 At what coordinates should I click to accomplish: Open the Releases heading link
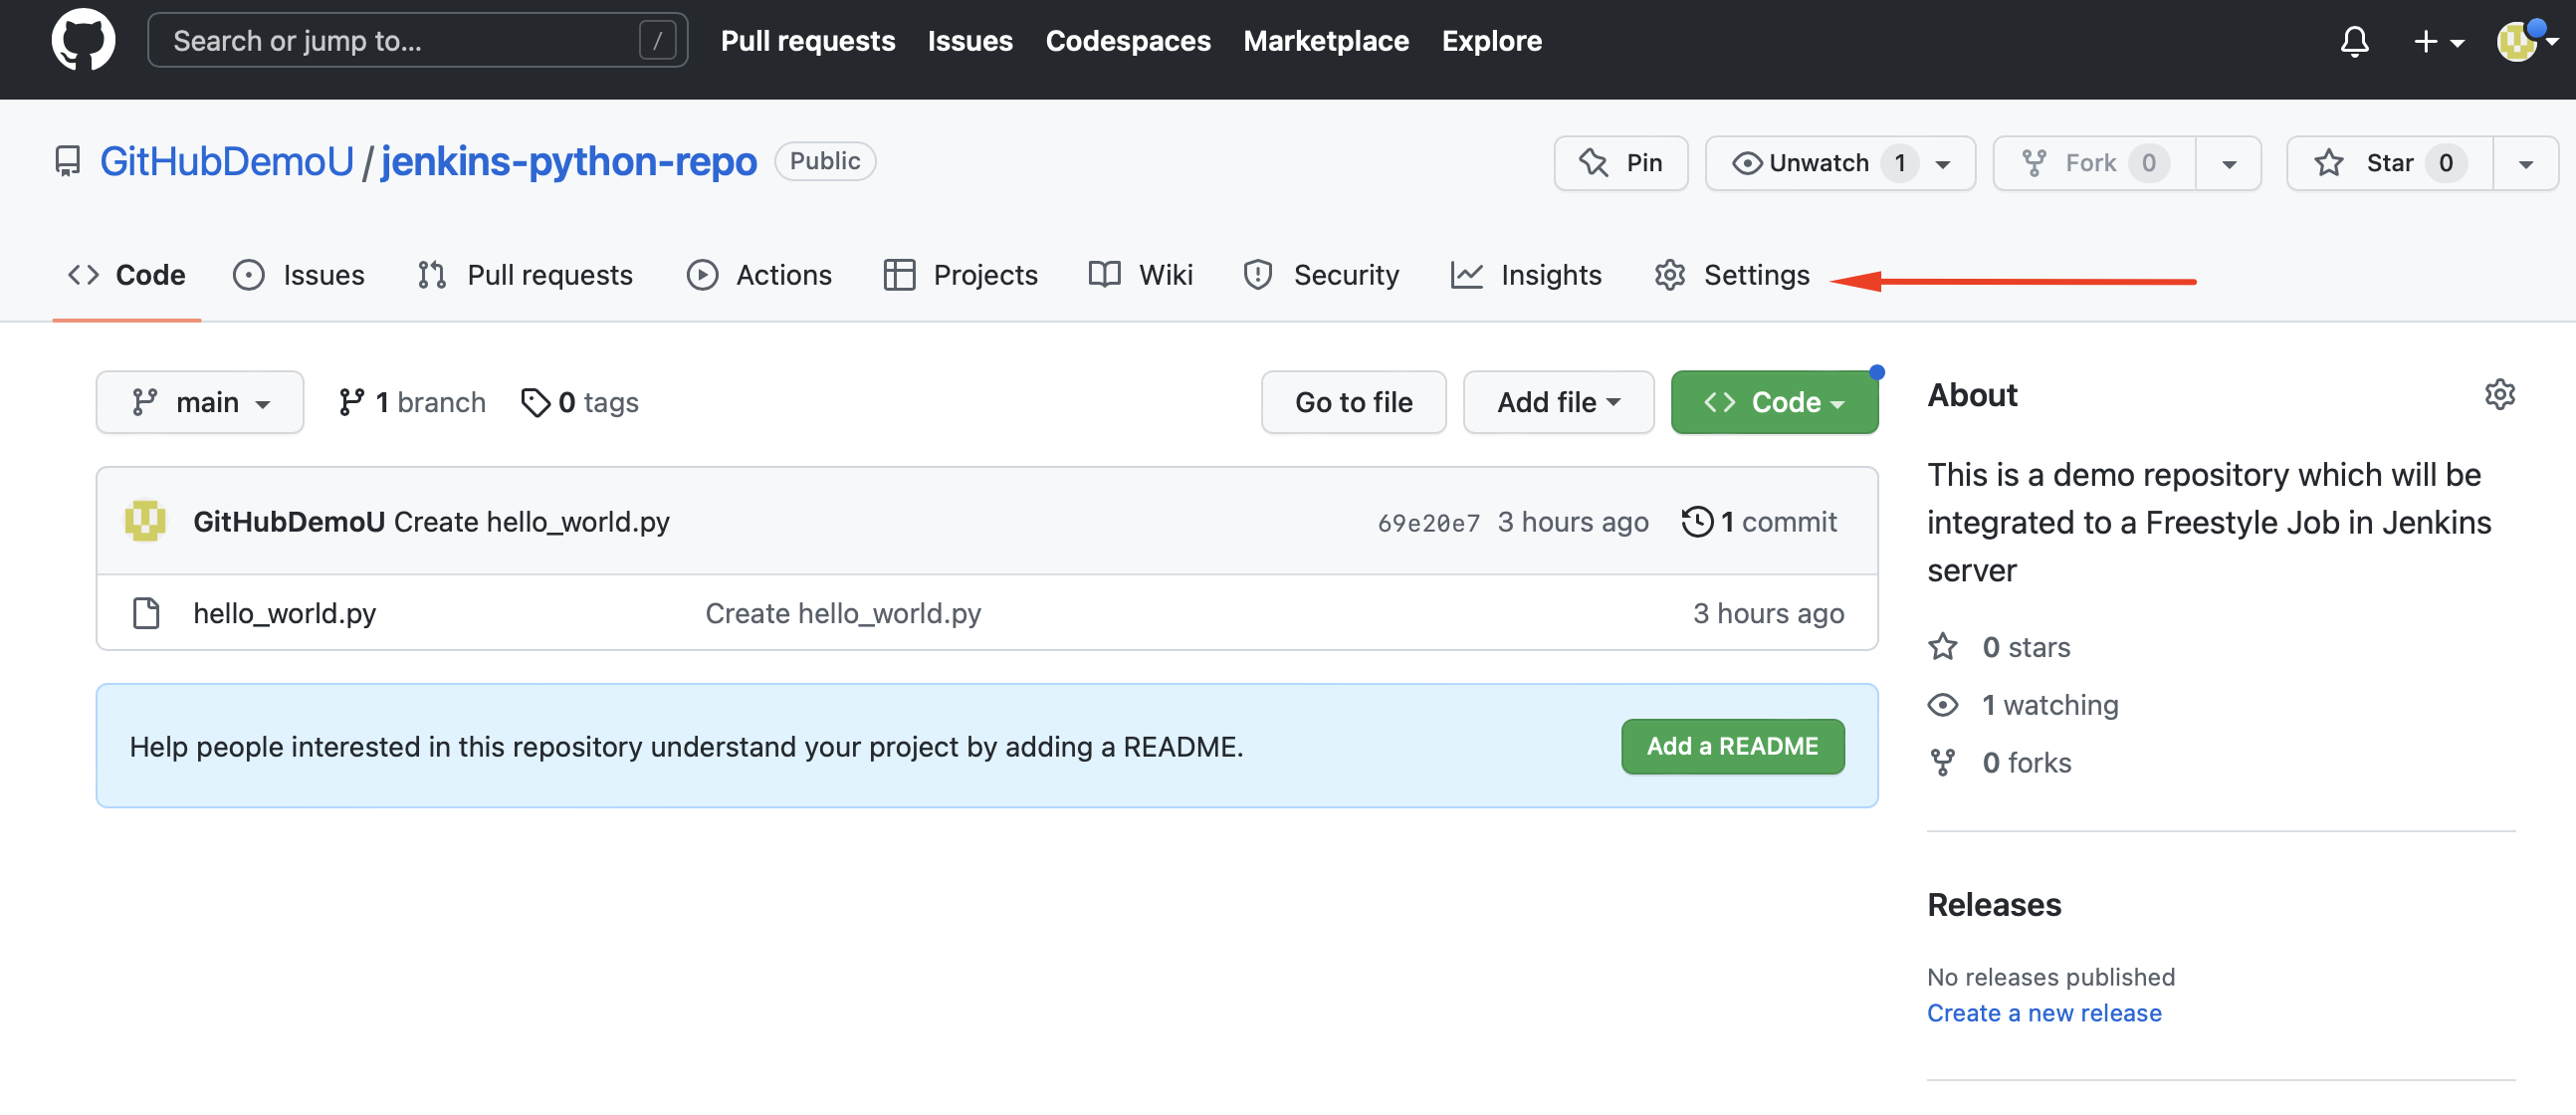(1994, 905)
